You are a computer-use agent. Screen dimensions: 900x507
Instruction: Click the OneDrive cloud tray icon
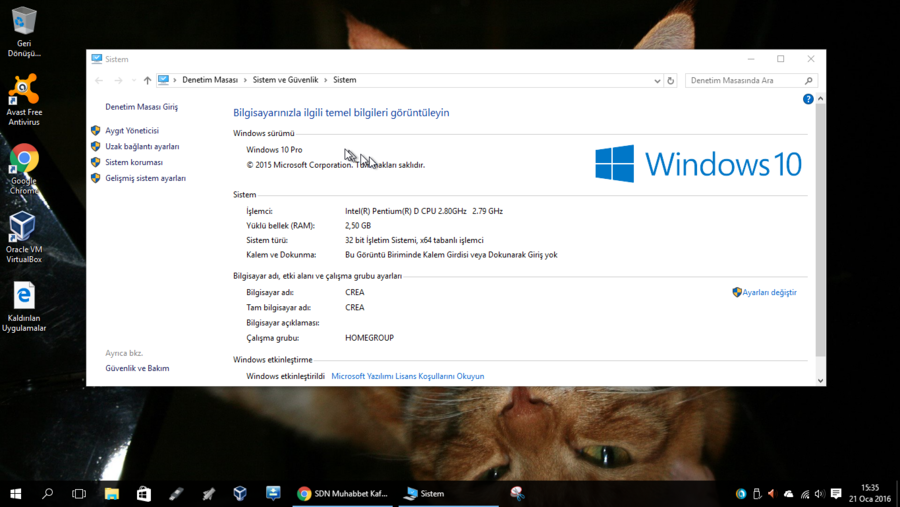click(x=789, y=494)
